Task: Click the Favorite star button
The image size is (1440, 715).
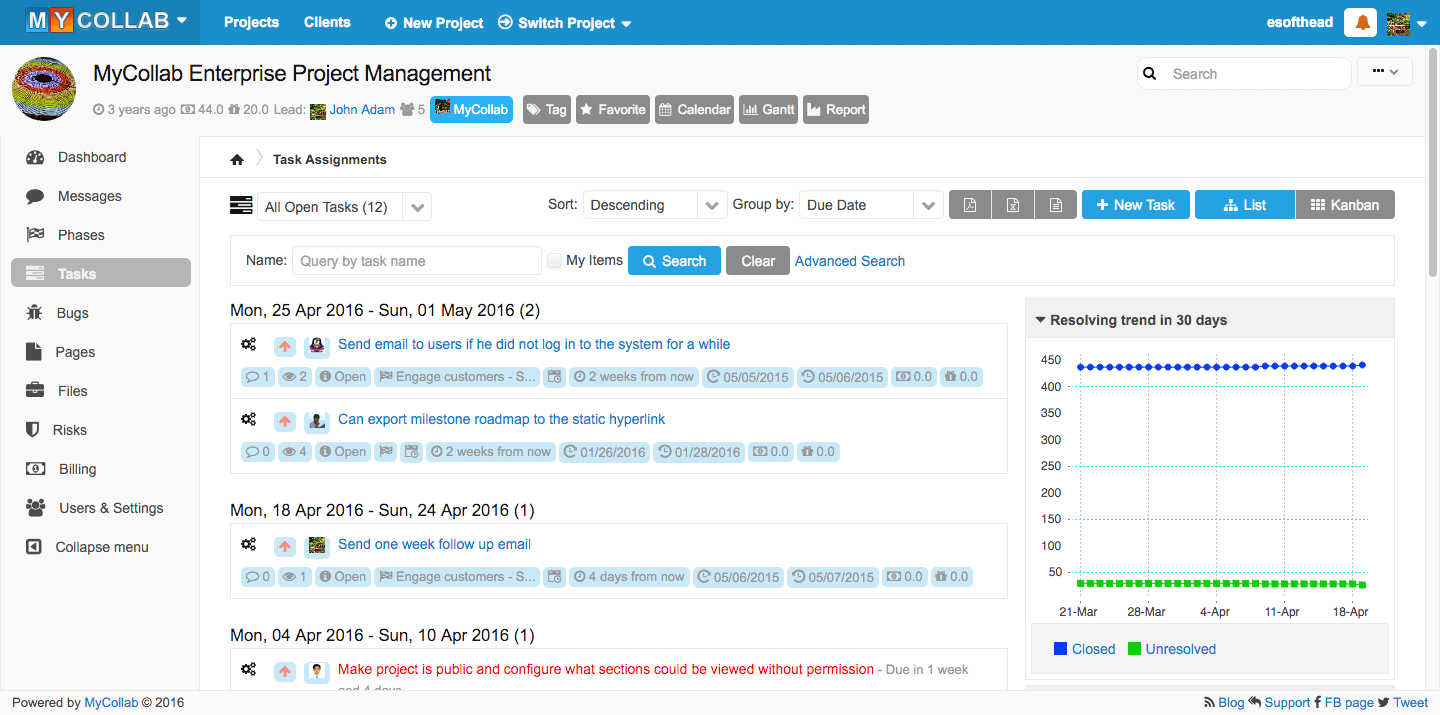Action: (x=613, y=110)
